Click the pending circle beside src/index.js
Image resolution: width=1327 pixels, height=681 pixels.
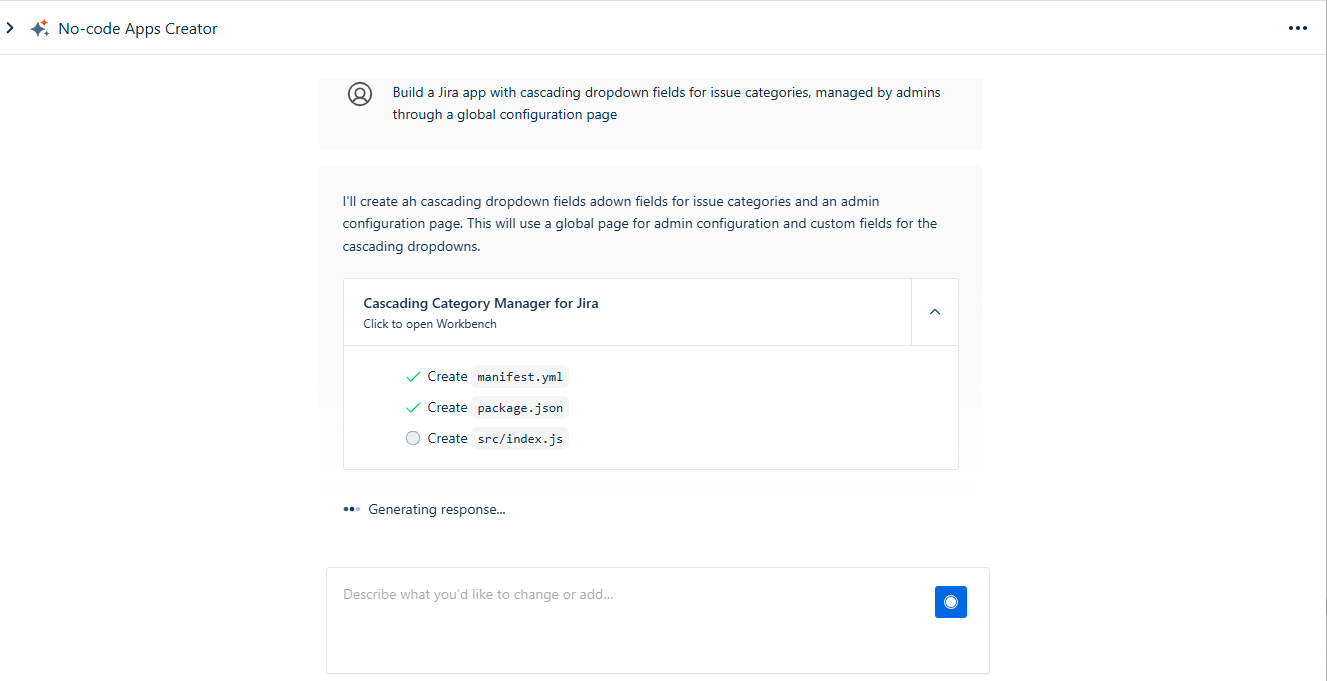click(413, 438)
